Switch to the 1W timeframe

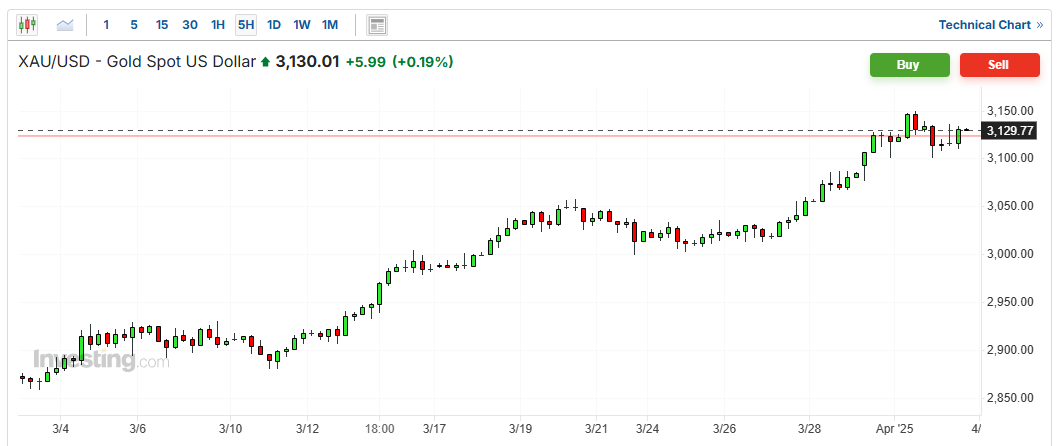coord(302,24)
